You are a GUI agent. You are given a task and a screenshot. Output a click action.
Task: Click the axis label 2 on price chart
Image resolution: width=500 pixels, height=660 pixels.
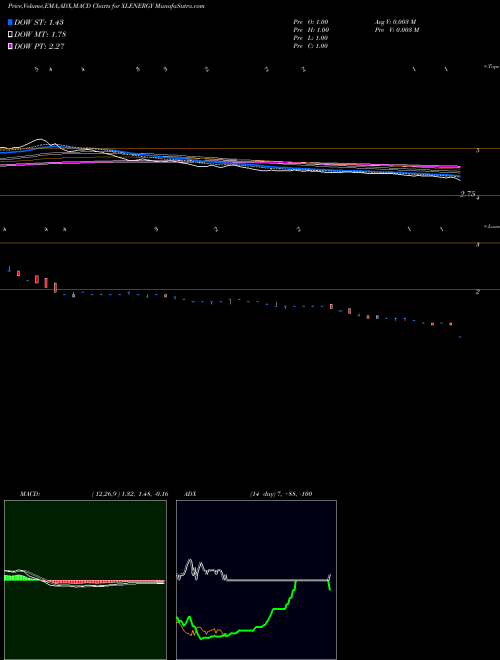click(477, 291)
